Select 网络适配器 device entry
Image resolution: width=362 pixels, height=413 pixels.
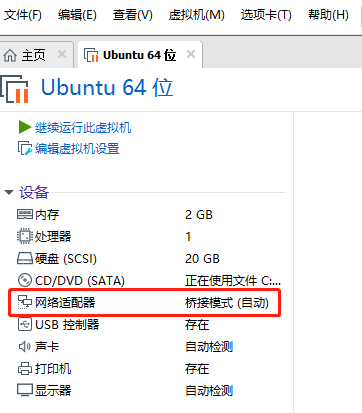tap(65, 303)
